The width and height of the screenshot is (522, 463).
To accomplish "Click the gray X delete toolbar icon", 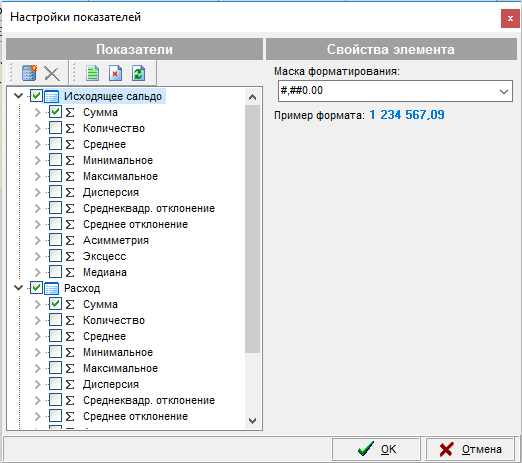I will point(52,74).
